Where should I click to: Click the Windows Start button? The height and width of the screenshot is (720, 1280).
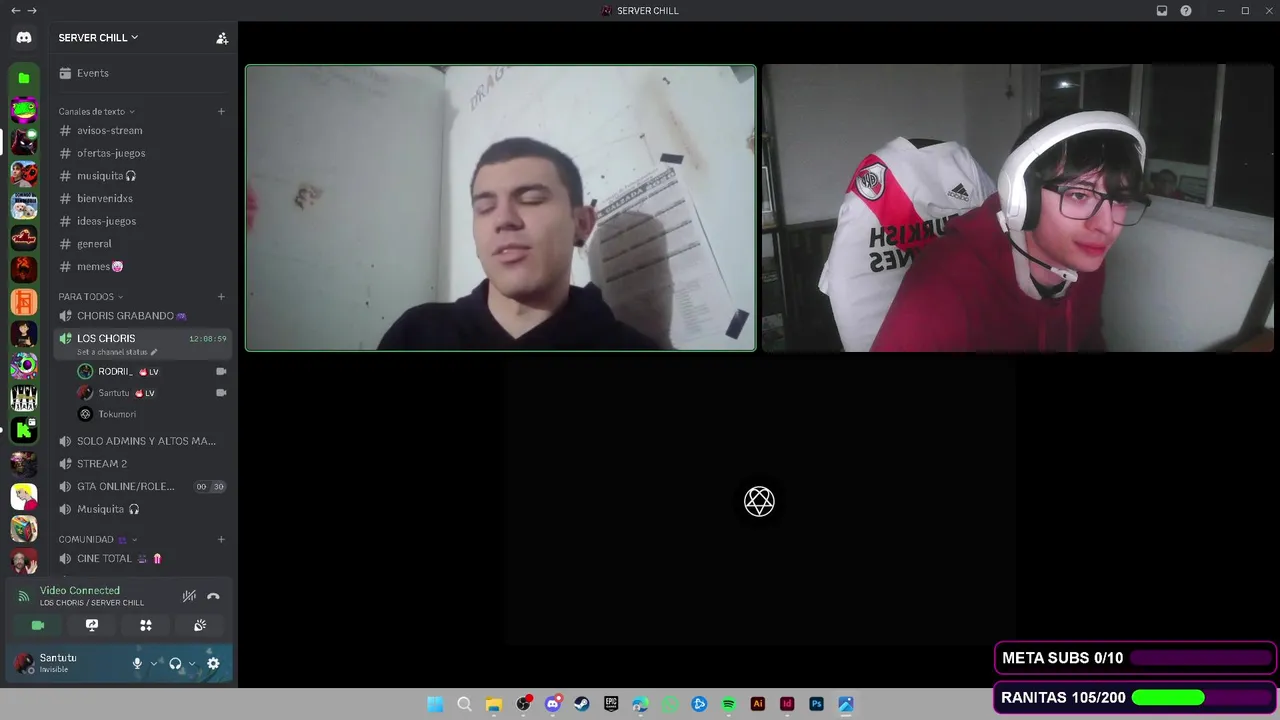click(435, 704)
